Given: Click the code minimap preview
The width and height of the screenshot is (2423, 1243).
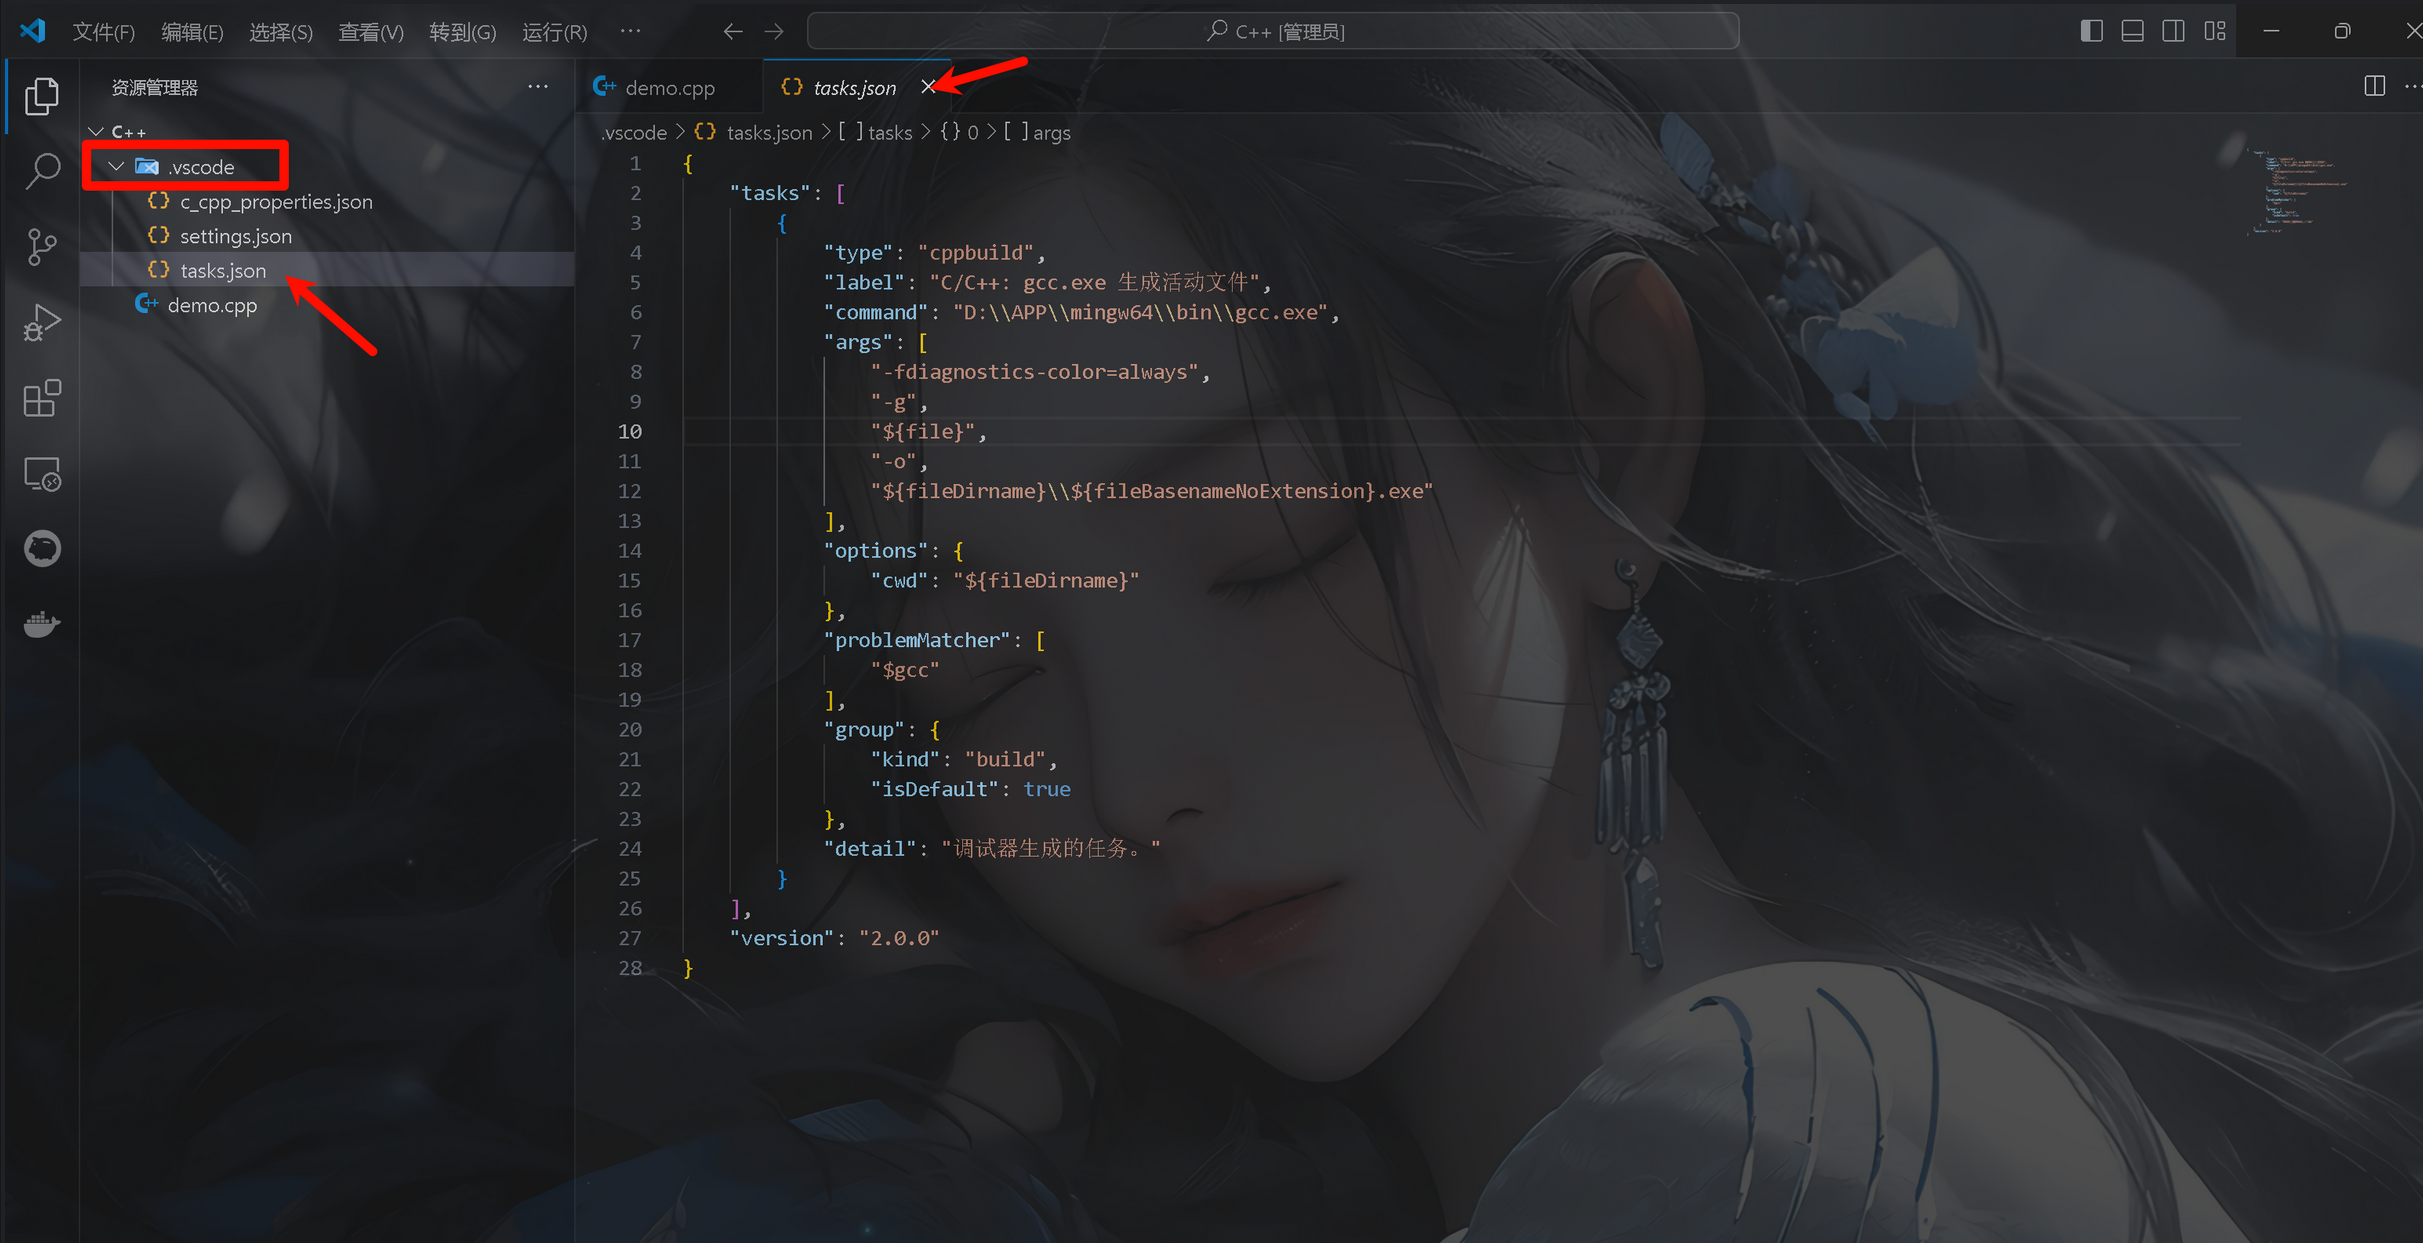Looking at the screenshot, I should (x=2297, y=191).
